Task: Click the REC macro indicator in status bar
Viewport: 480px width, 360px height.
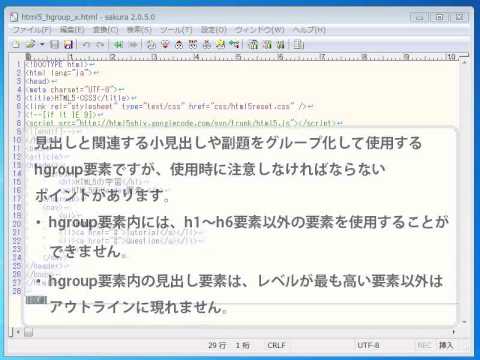Action: (x=424, y=345)
